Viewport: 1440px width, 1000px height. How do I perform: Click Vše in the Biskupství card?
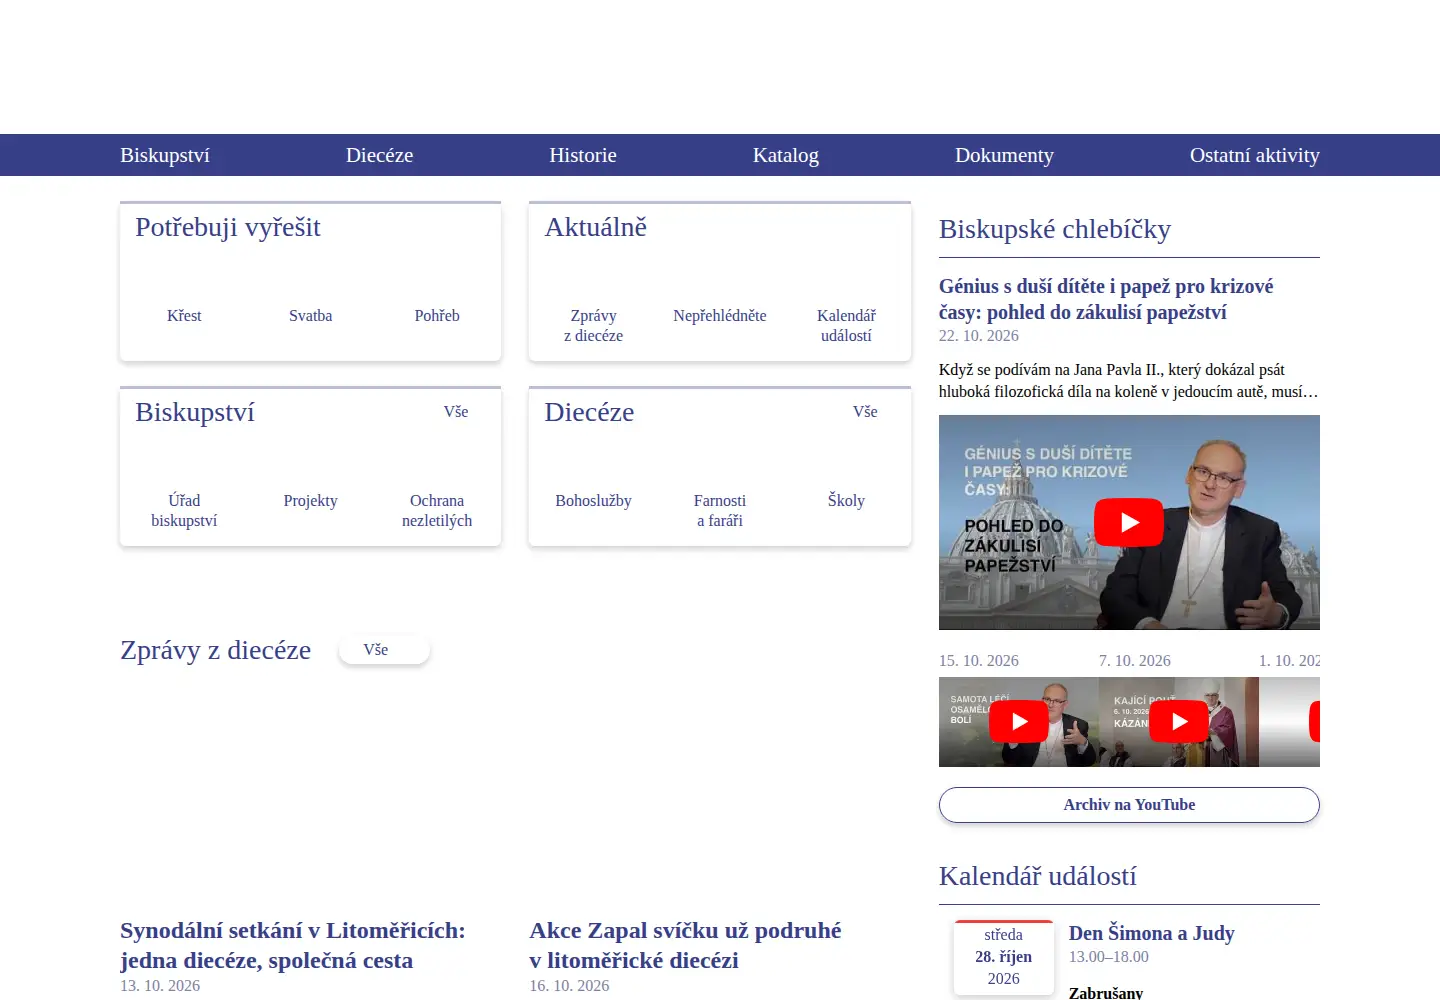(456, 411)
